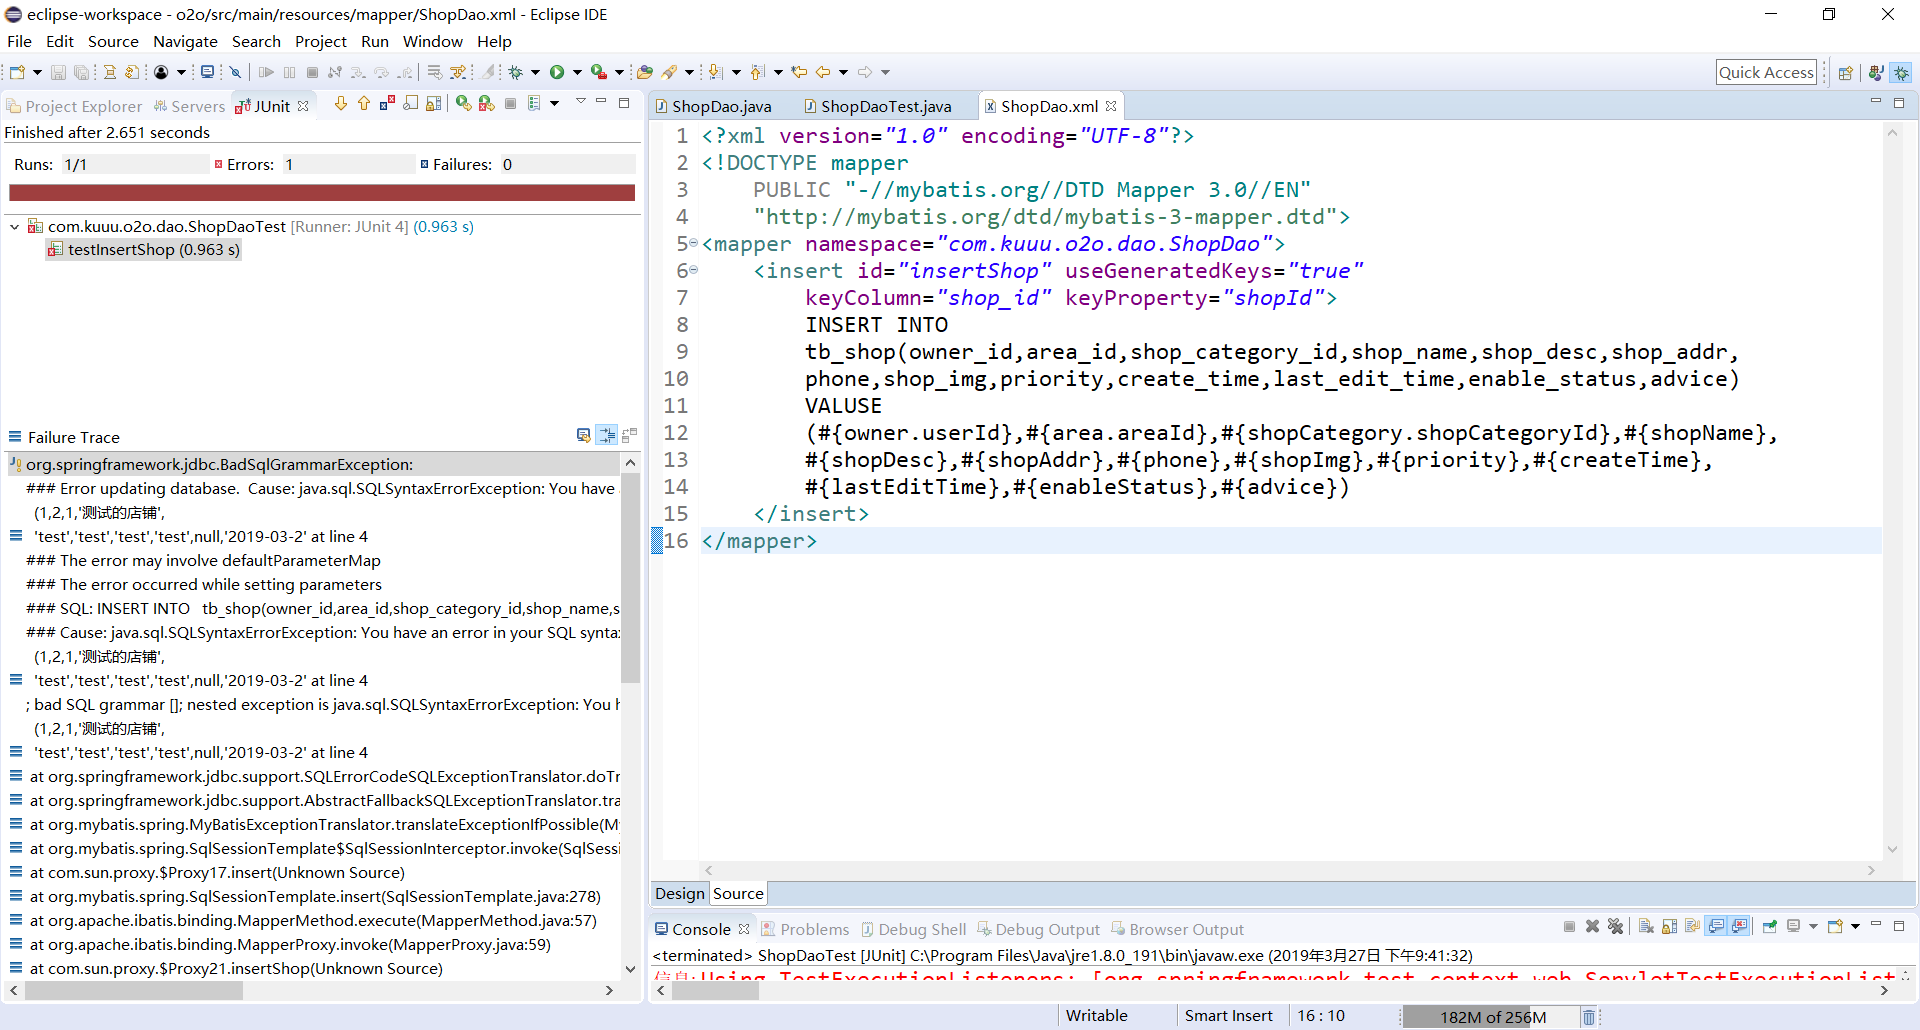Open the Run button dropdown arrow
This screenshot has width=1920, height=1030.
577,72
